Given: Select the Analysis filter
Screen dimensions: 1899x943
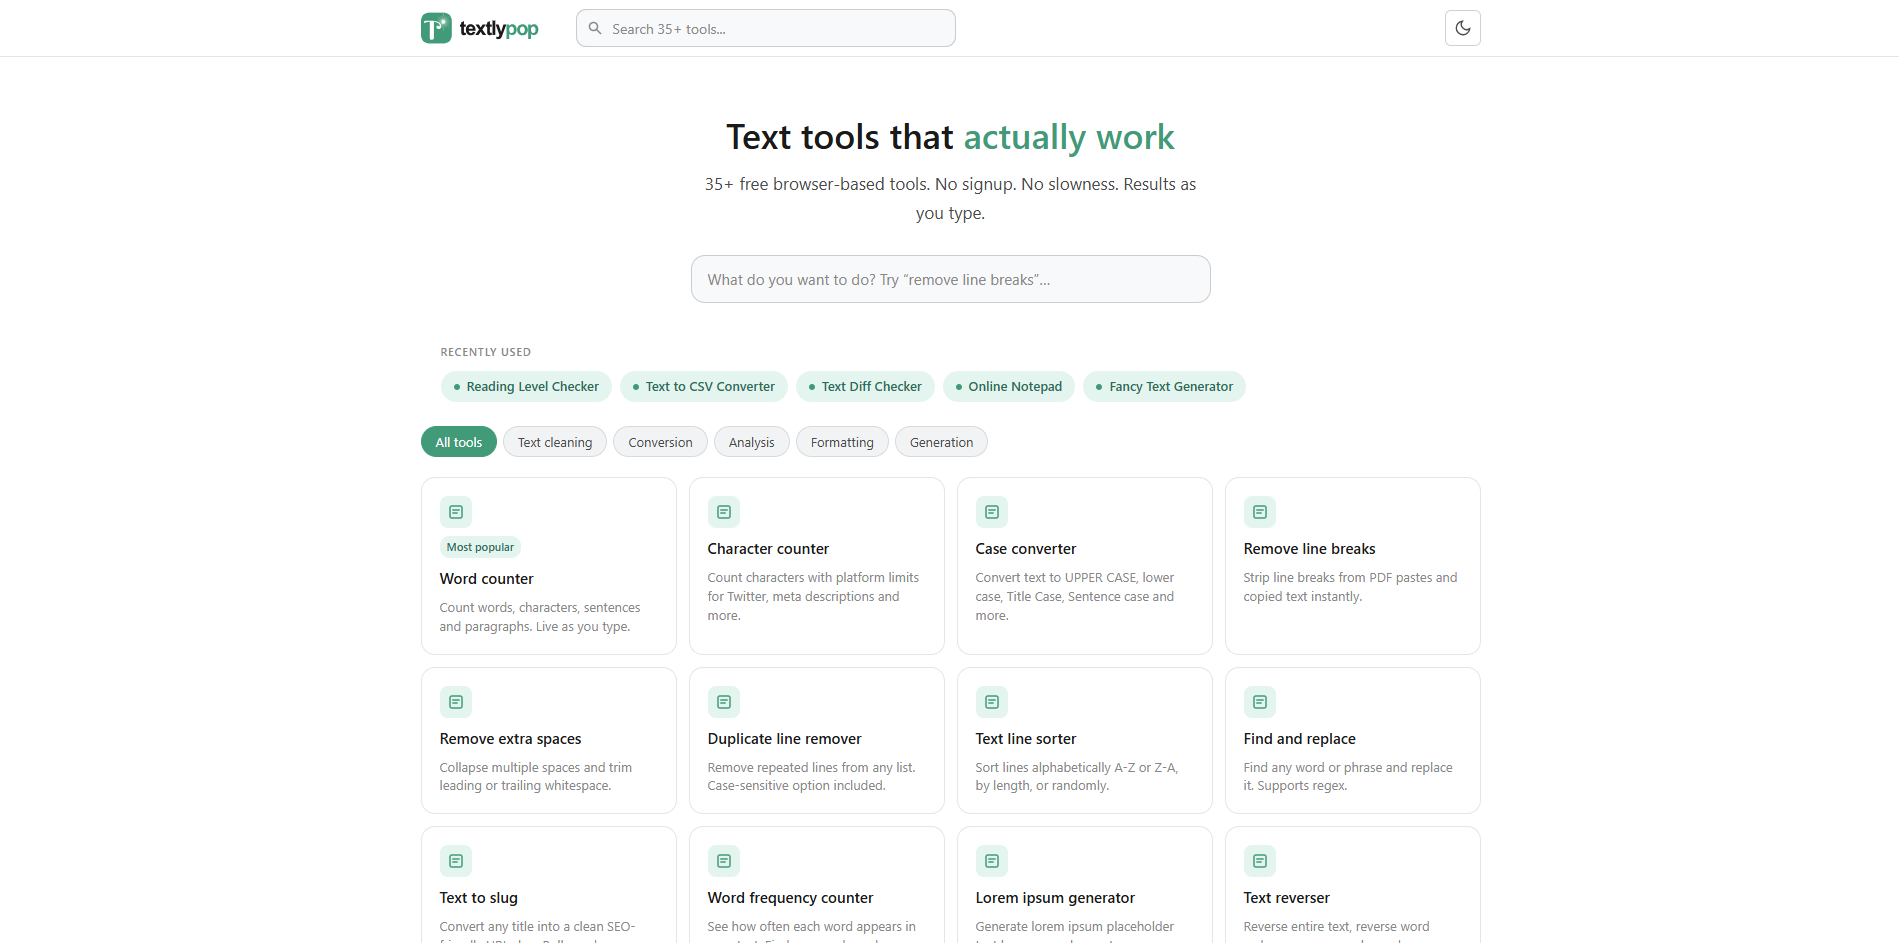Looking at the screenshot, I should (751, 442).
